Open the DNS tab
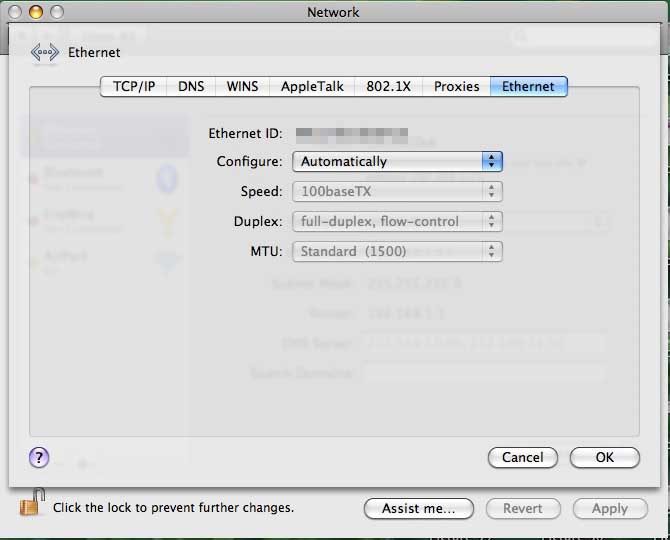Screen dimensions: 670x540 coord(191,87)
